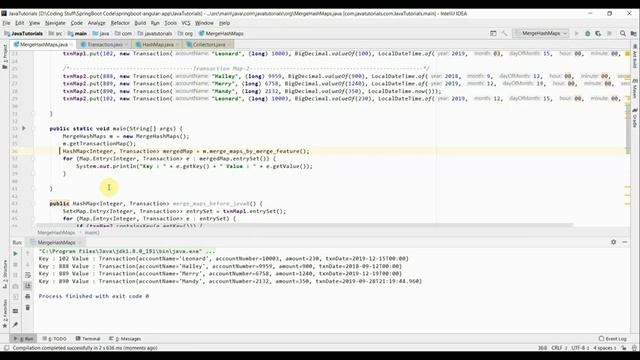This screenshot has height=360, width=640.
Task: Open the Favorites tool window side tab
Action: coord(5,313)
